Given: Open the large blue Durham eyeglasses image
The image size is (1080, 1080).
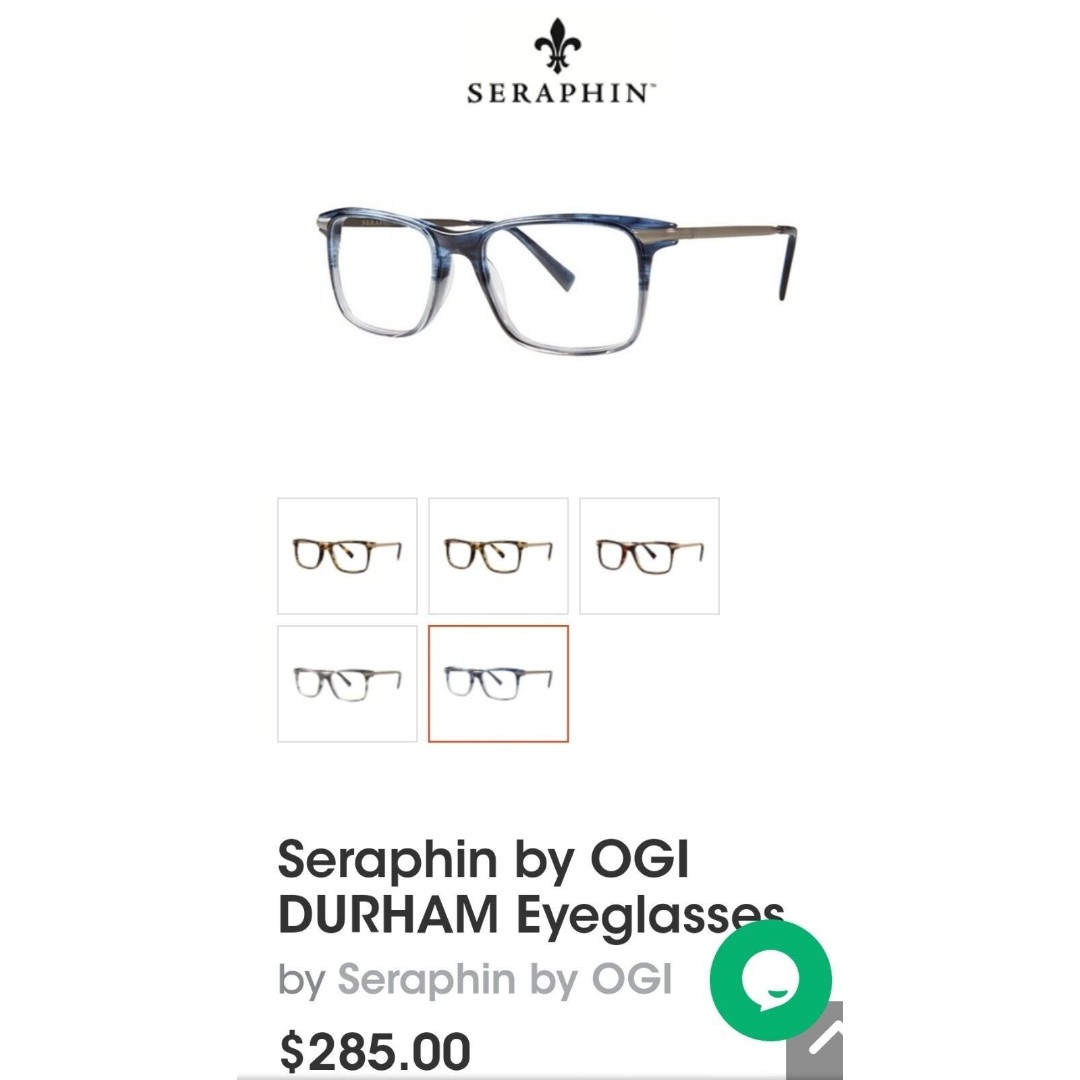Looking at the screenshot, I should [x=555, y=280].
